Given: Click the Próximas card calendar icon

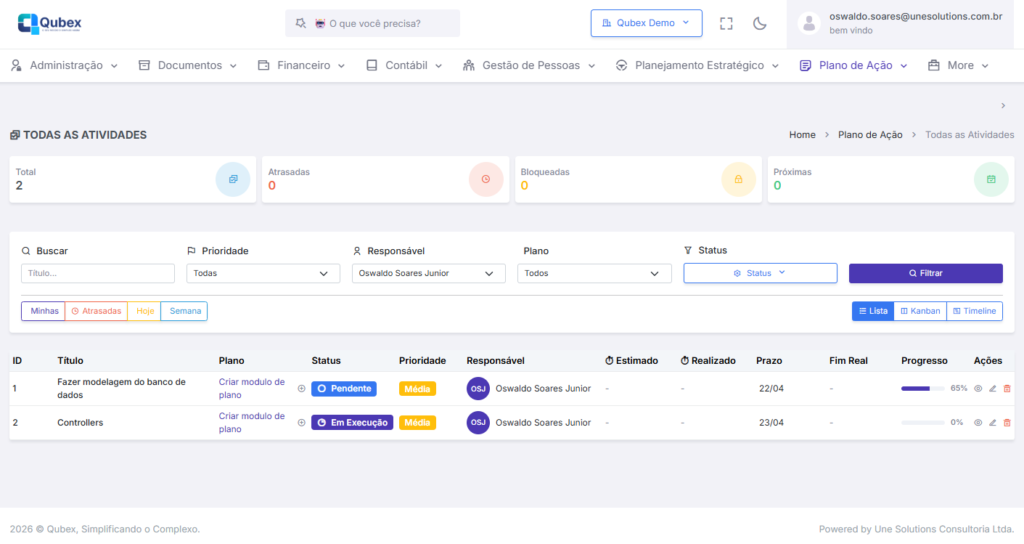Looking at the screenshot, I should pyautogui.click(x=991, y=179).
